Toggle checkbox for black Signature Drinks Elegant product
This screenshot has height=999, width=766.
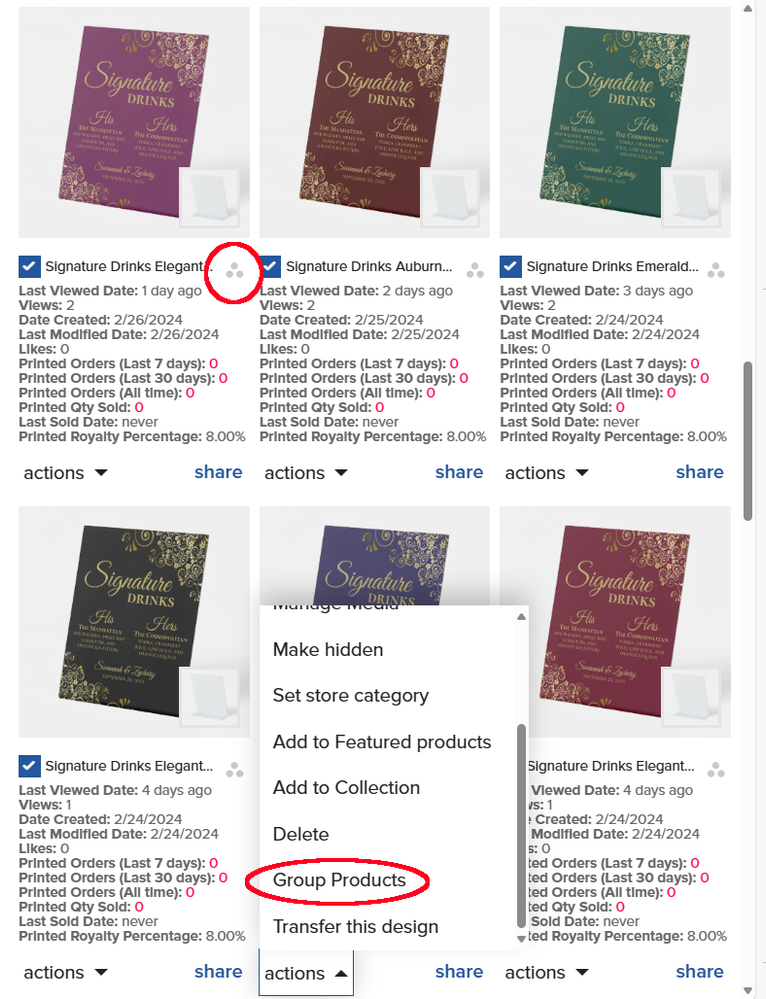click(x=29, y=766)
